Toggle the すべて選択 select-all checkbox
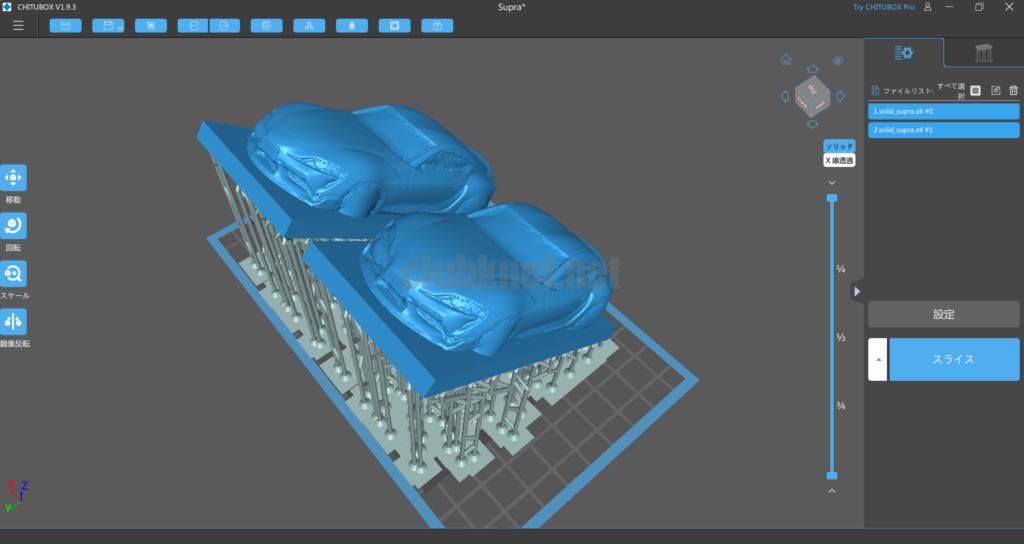 (x=976, y=91)
